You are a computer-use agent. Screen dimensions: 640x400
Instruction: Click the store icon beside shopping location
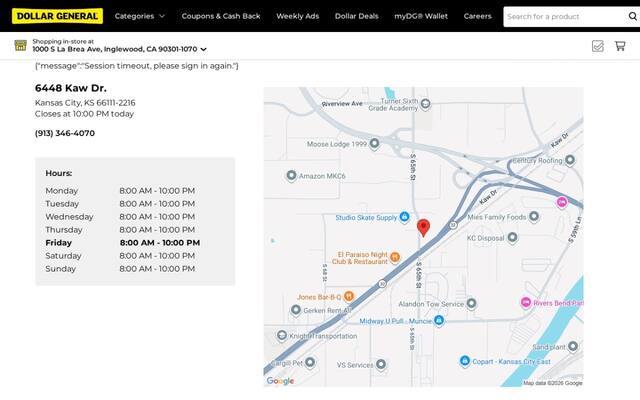point(20,45)
